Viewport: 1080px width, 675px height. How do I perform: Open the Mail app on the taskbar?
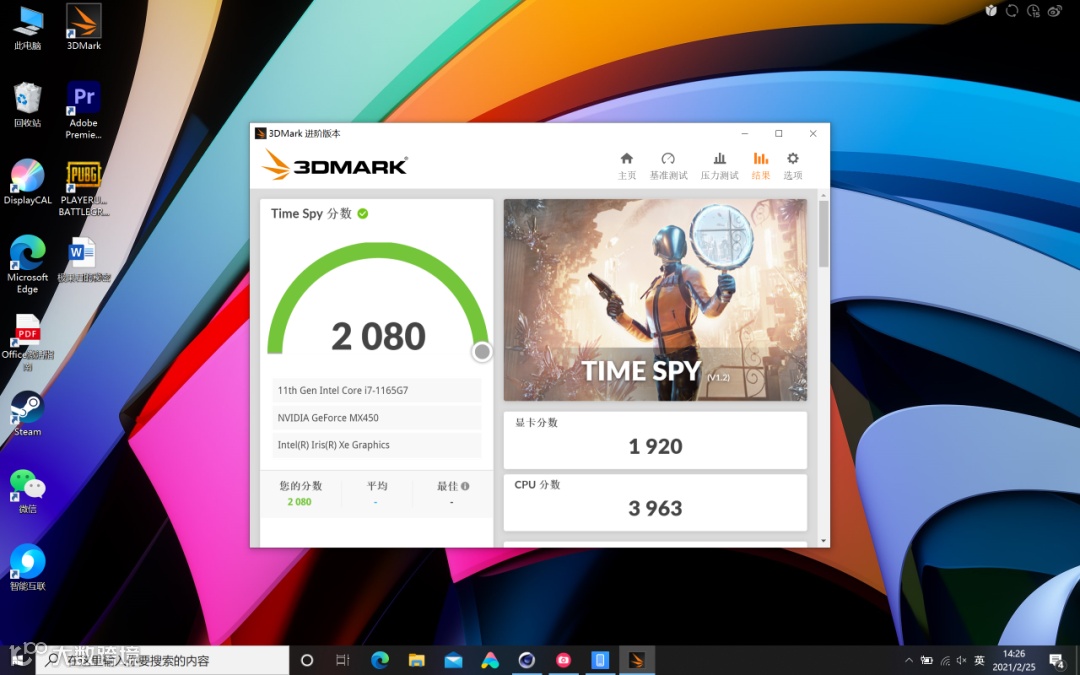(x=453, y=660)
